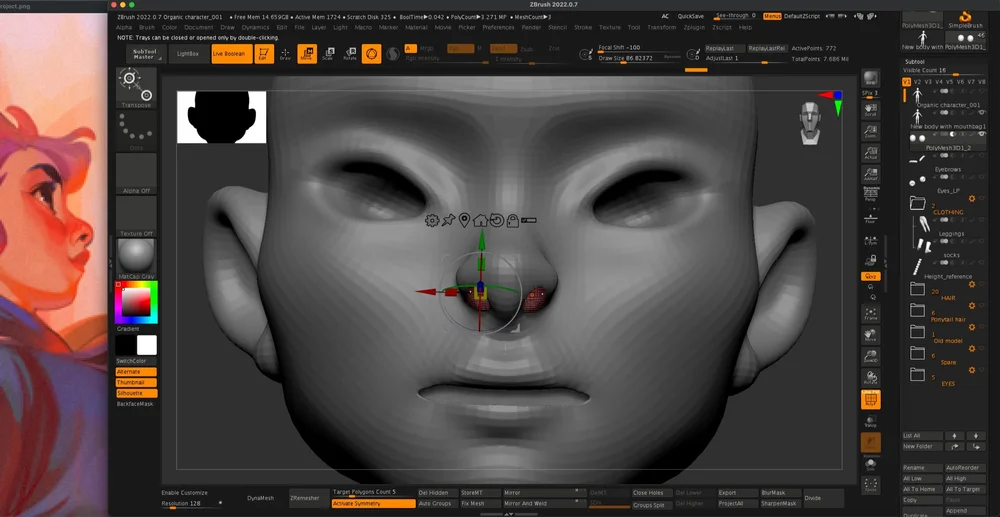The image size is (1000, 517).
Task: Toggle the Thumbnail button
Action: pos(136,382)
